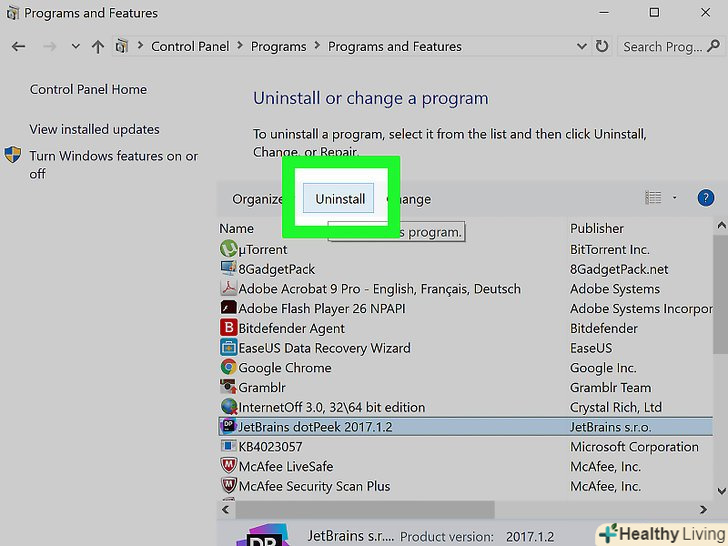Image resolution: width=728 pixels, height=546 pixels.
Task: Select the µTorrent program name
Action: [x=263, y=250]
